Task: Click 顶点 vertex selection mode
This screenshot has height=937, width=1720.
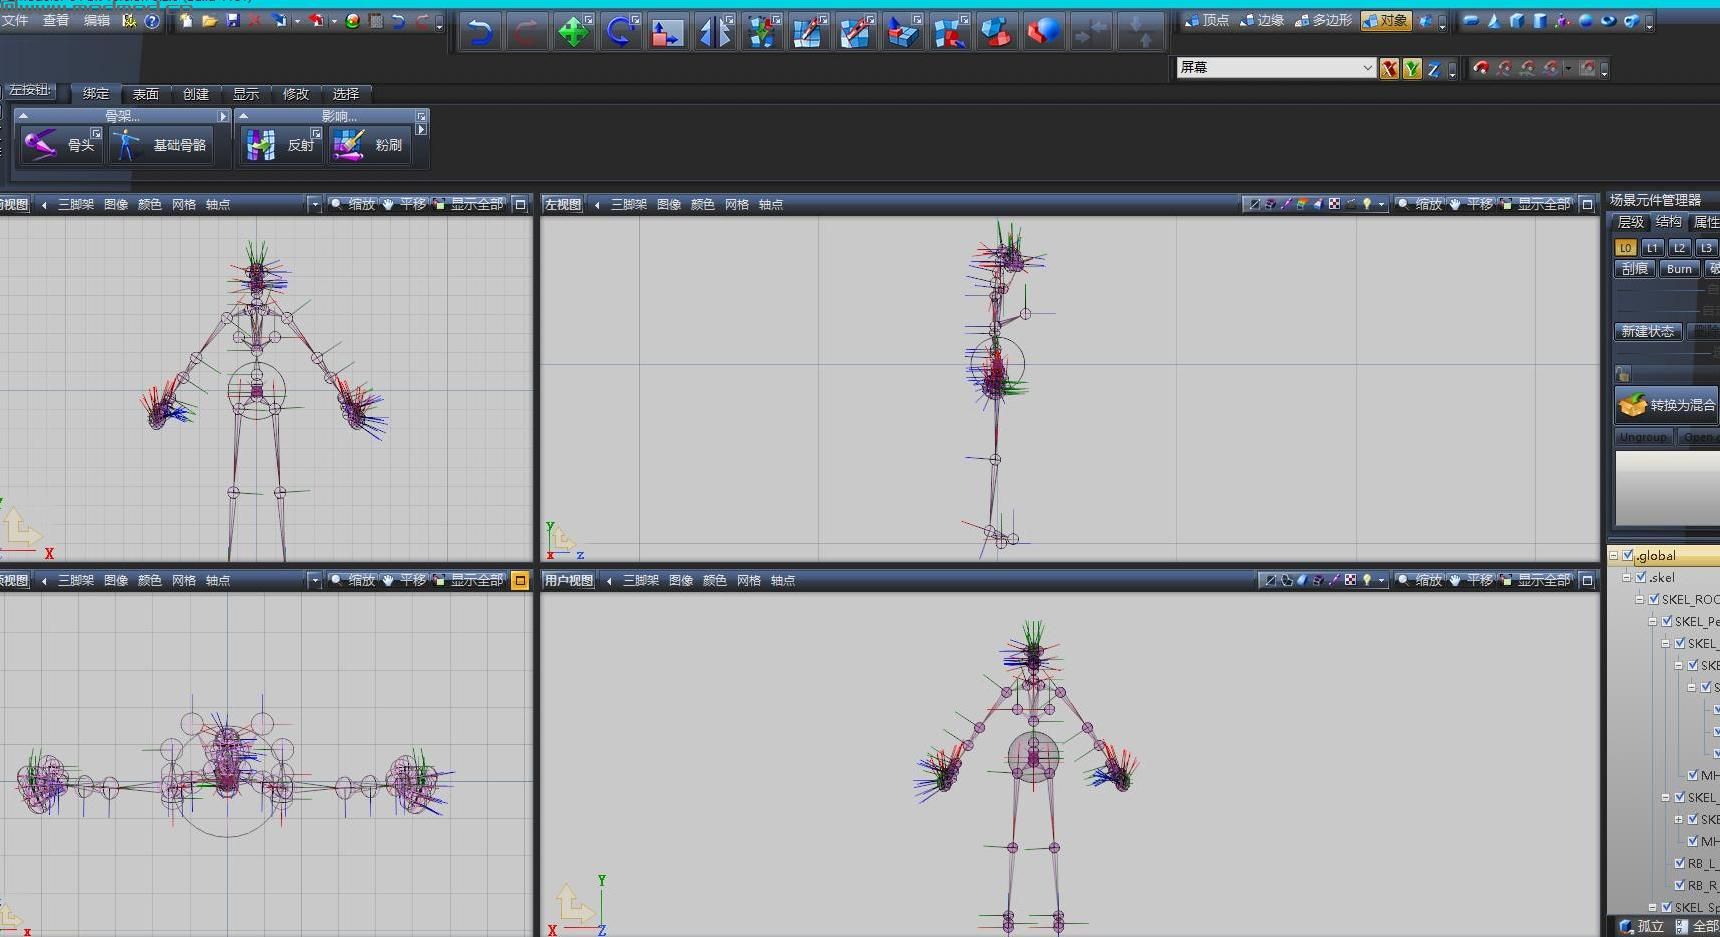Action: tap(1206, 20)
